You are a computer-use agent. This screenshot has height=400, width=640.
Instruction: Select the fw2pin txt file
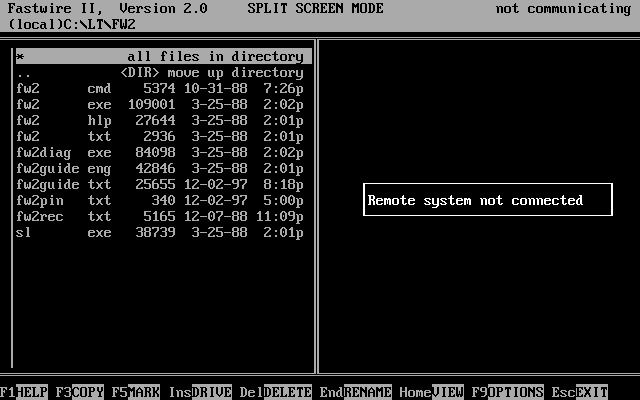coord(160,200)
